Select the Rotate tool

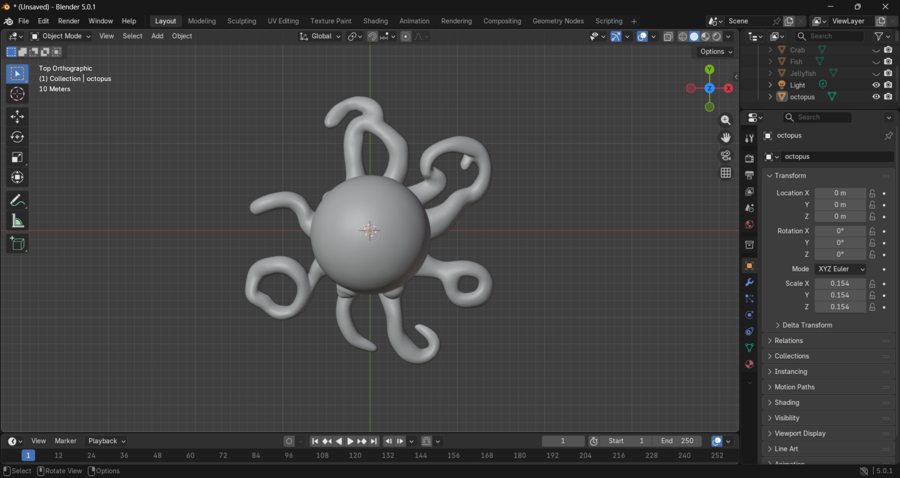click(17, 137)
